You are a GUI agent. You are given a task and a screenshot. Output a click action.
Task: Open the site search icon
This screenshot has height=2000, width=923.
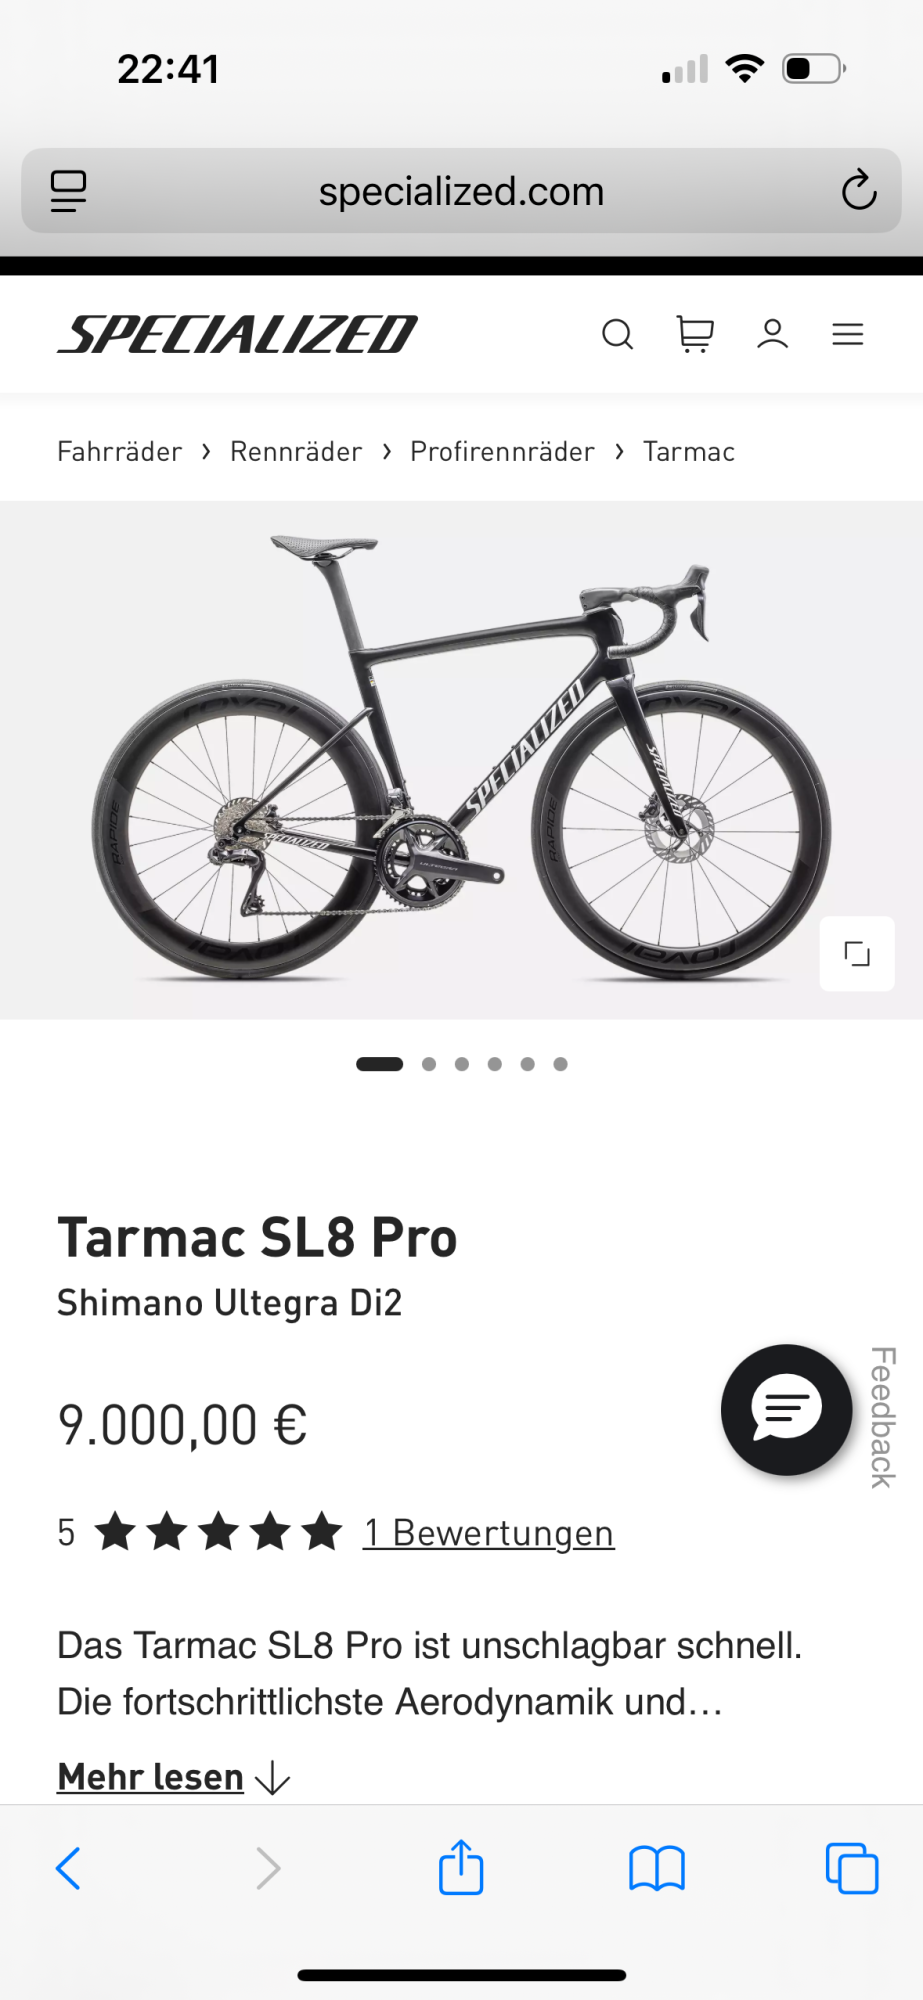(x=617, y=334)
